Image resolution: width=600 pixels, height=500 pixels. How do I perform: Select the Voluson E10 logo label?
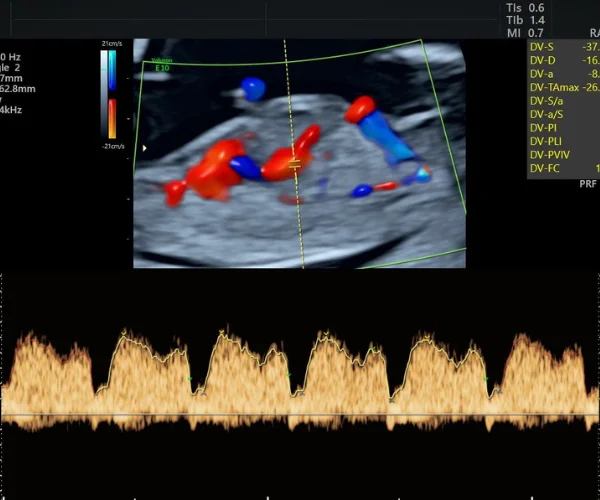tap(162, 65)
